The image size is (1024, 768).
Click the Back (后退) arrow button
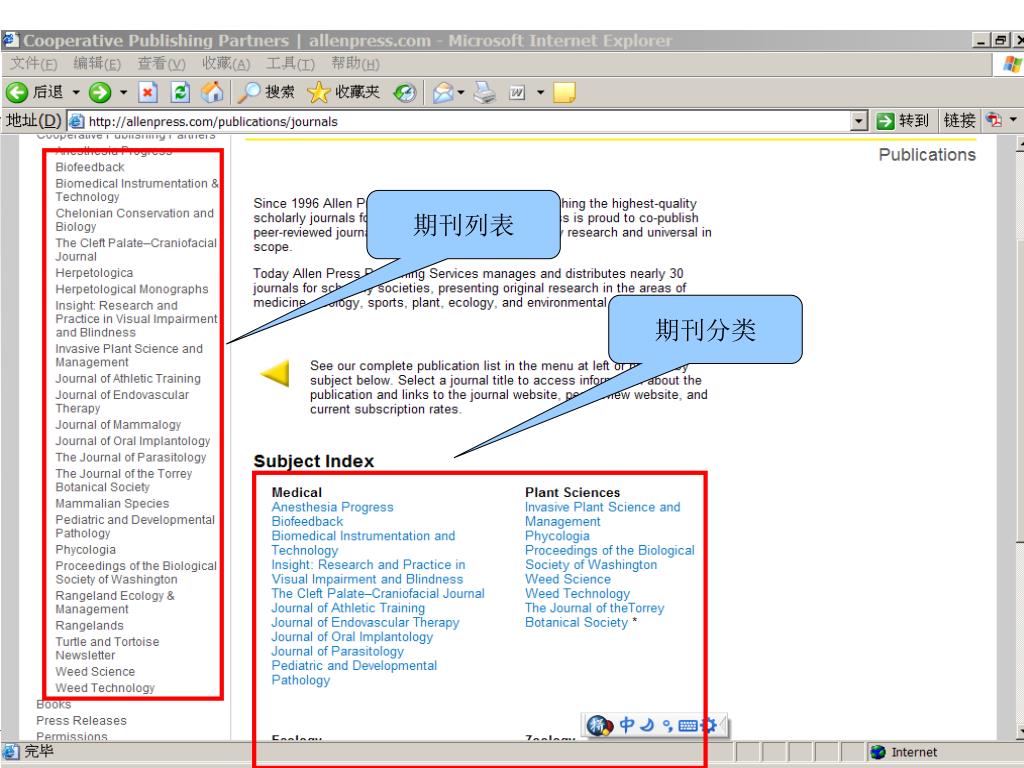[x=17, y=93]
